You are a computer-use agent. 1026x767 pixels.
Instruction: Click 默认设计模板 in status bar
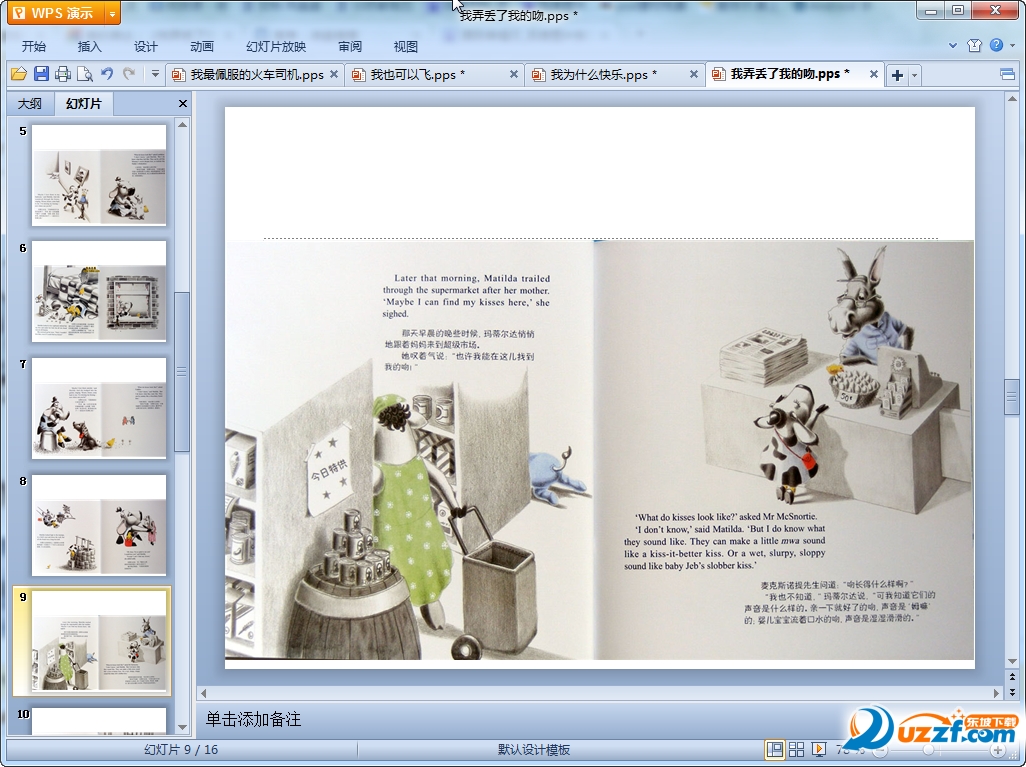[x=534, y=750]
